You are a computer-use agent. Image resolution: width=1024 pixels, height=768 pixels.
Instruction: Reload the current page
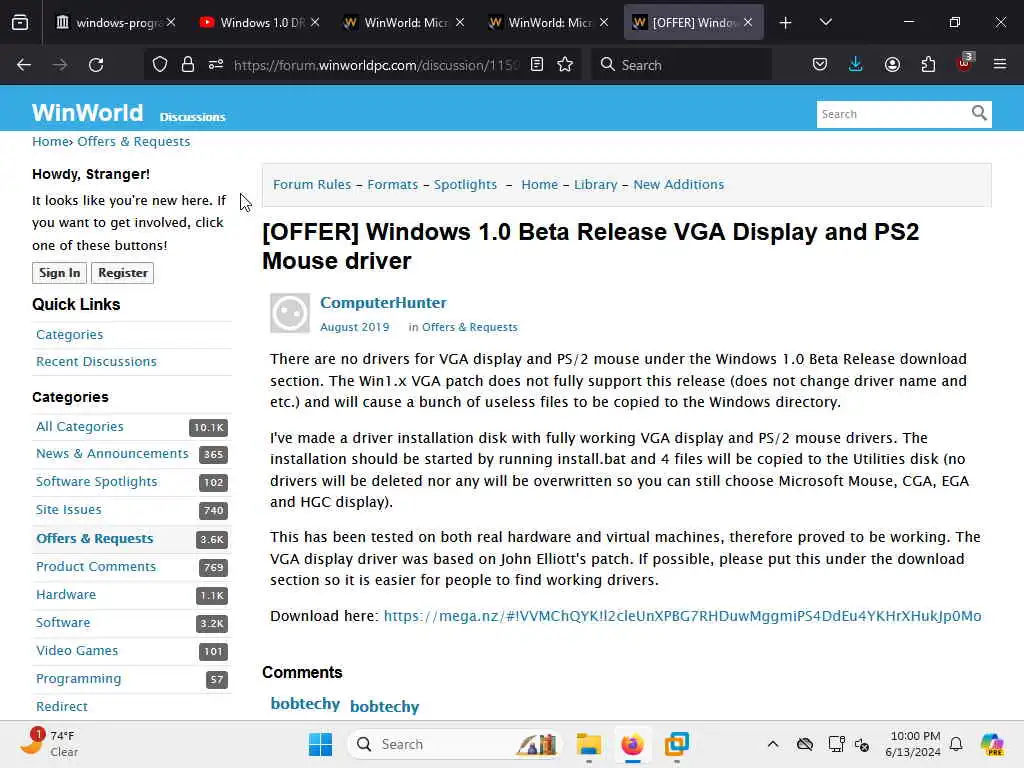point(96,65)
